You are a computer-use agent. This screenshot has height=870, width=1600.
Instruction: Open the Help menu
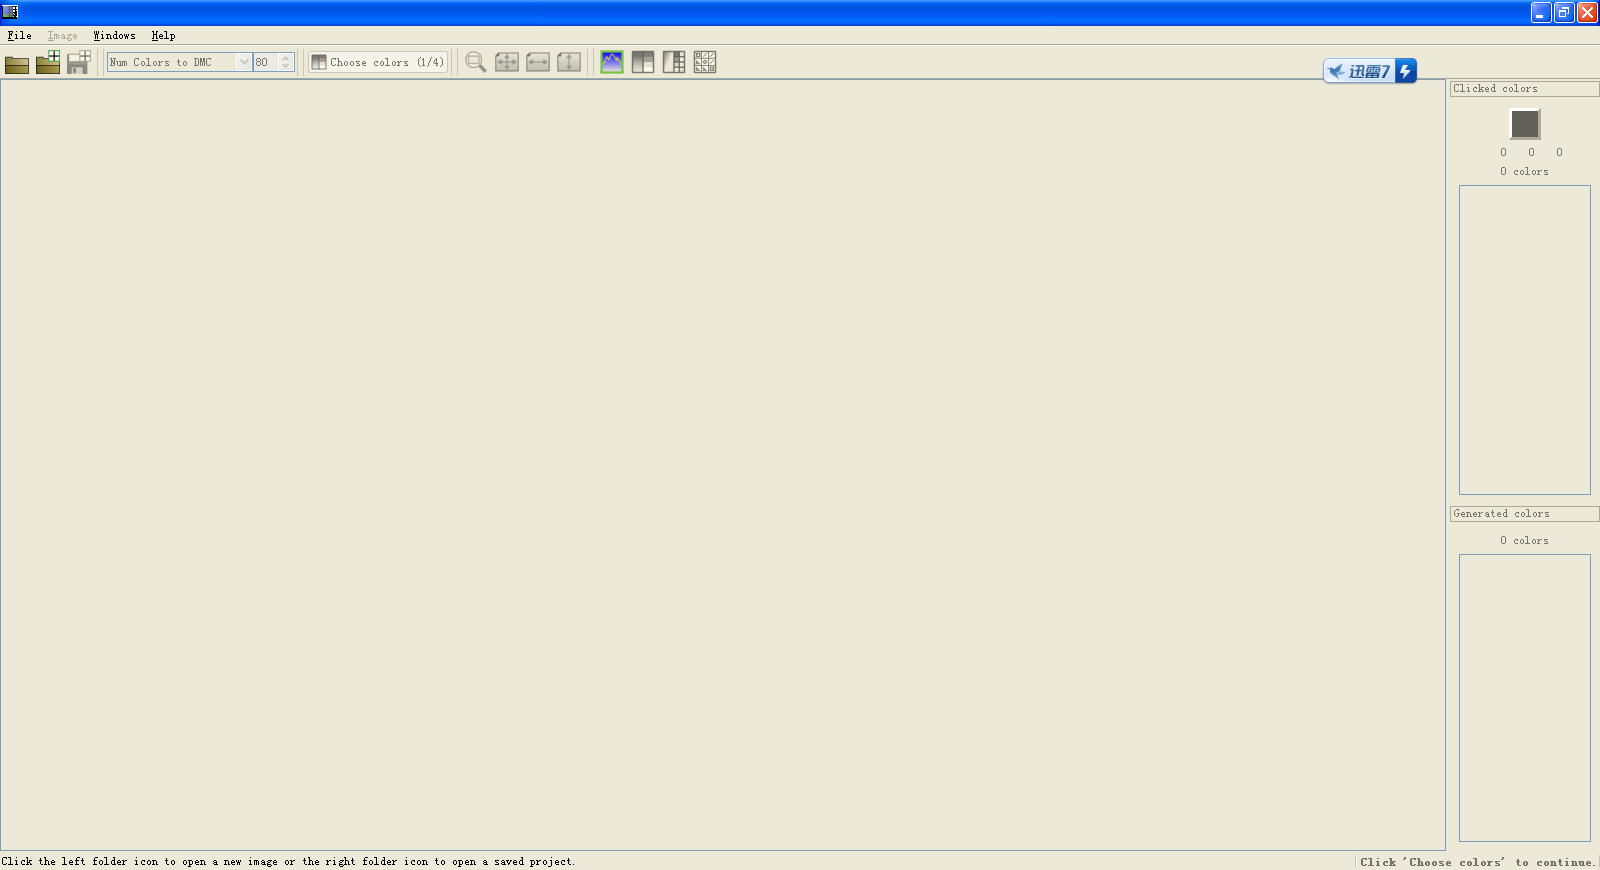(163, 35)
